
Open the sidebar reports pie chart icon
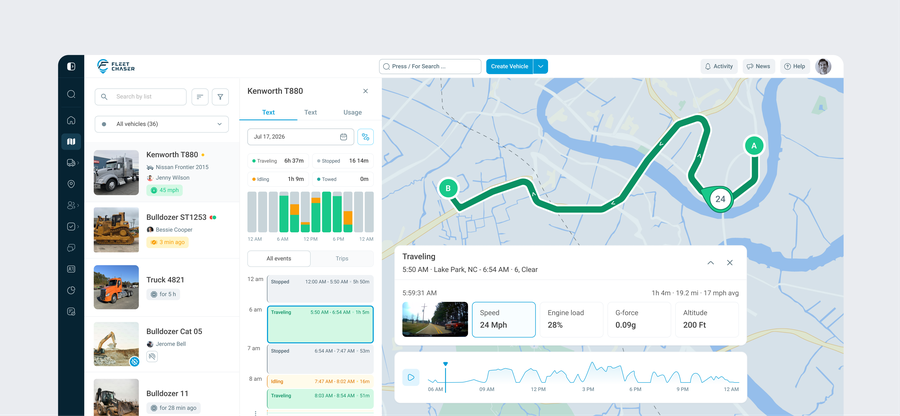(x=71, y=290)
